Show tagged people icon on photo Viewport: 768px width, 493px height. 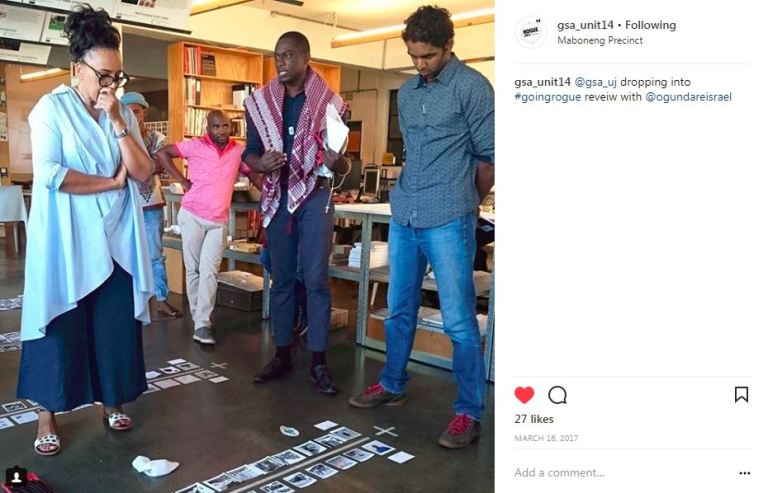pos(16,476)
